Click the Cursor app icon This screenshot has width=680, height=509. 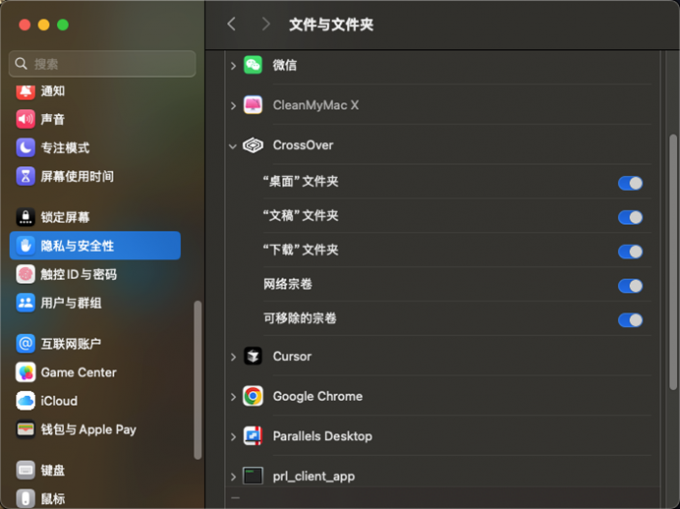coord(253,356)
